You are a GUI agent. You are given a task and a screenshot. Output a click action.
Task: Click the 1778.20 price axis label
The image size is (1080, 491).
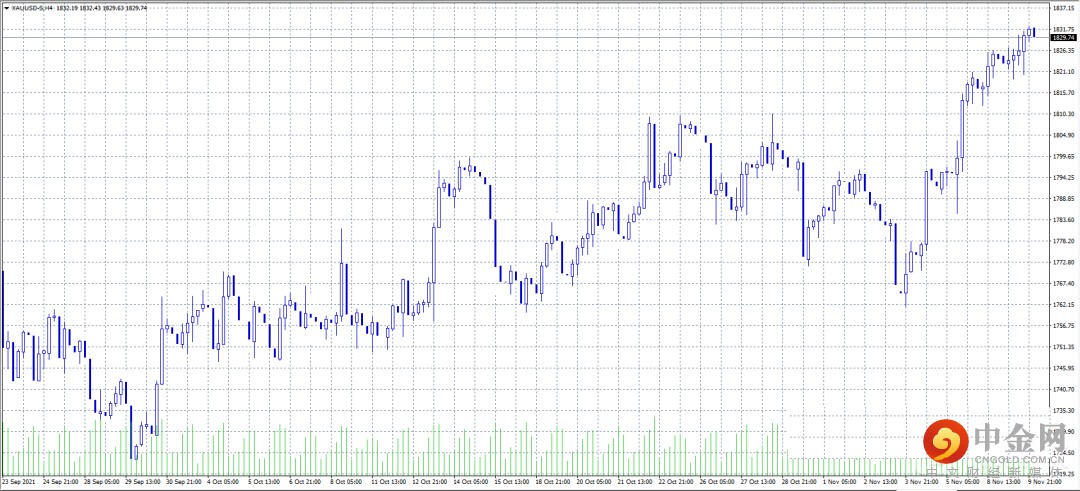(x=1064, y=241)
